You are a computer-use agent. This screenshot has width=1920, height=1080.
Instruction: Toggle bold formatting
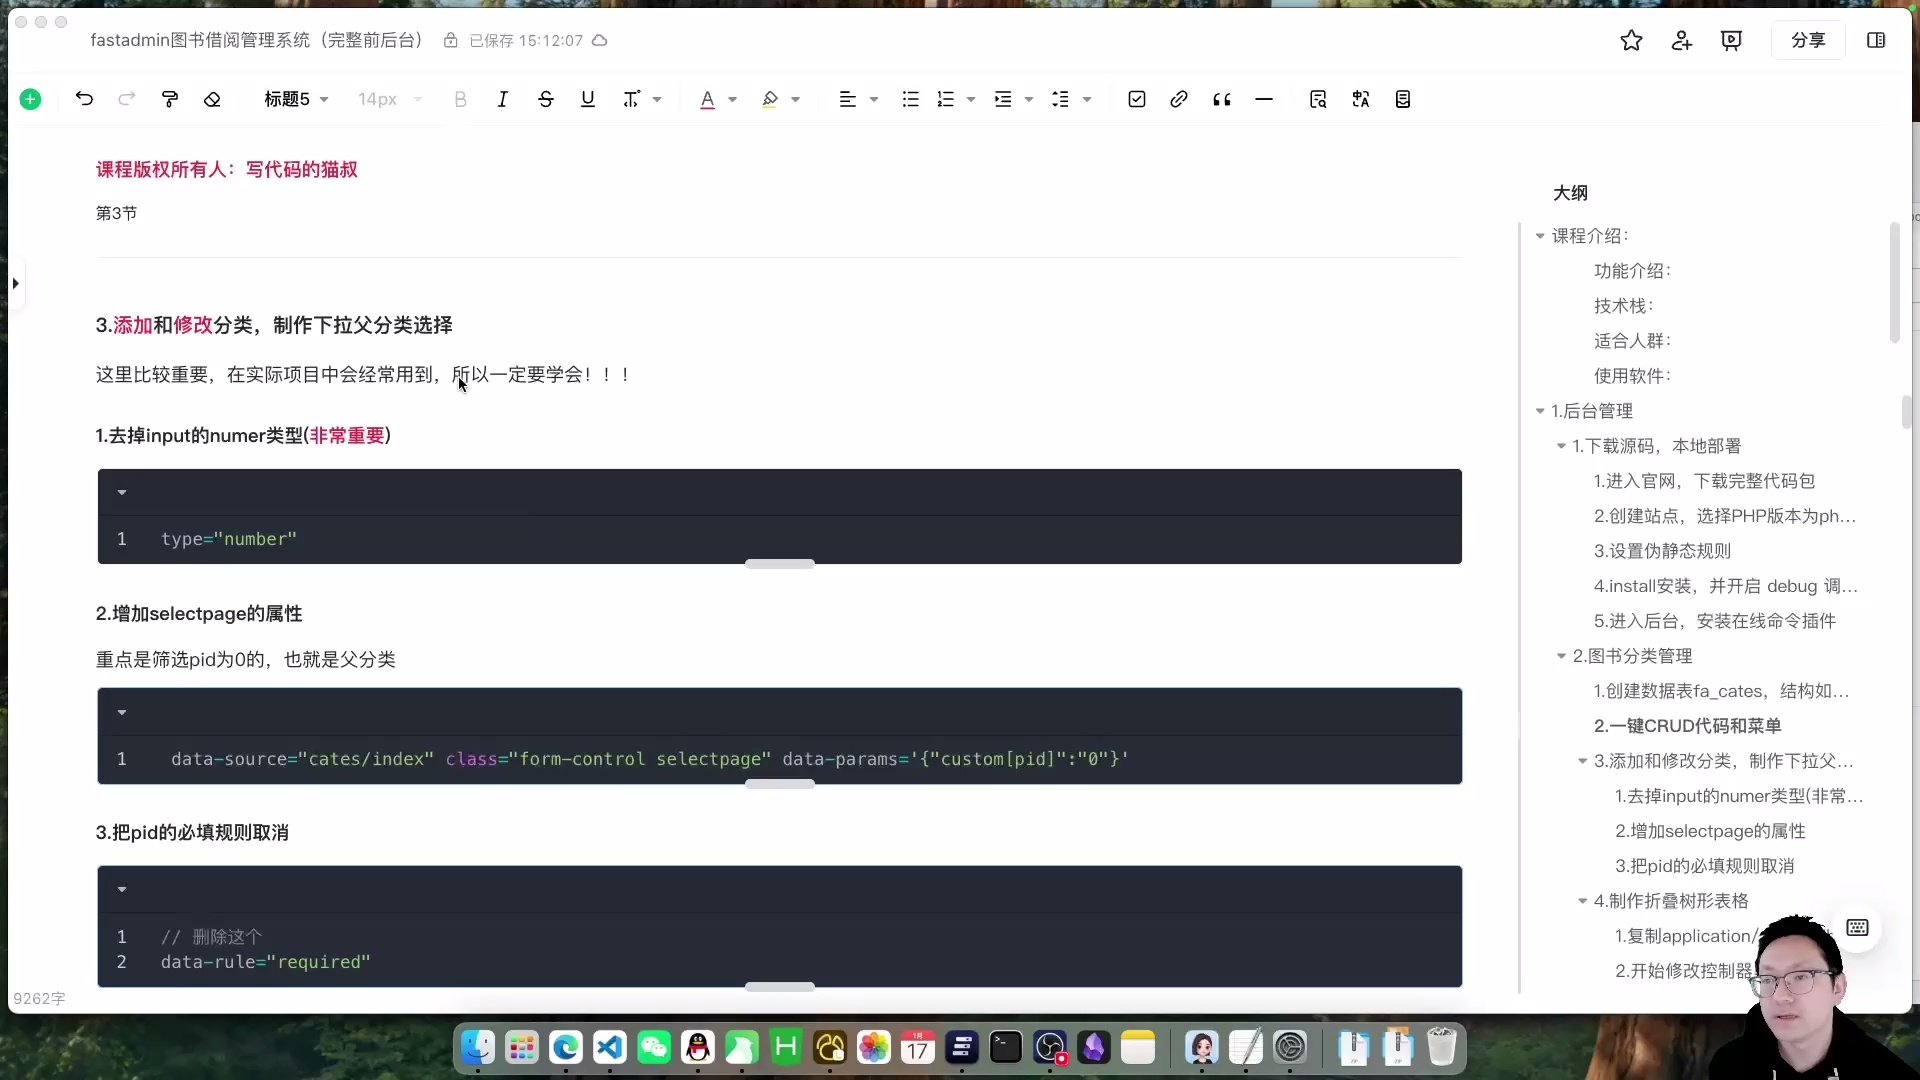coord(460,99)
